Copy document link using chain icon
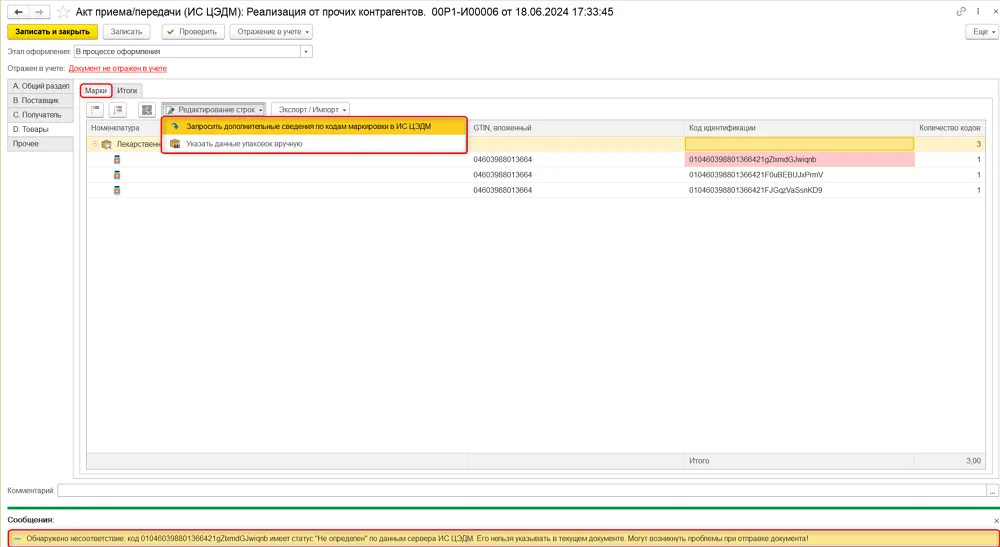 961,11
